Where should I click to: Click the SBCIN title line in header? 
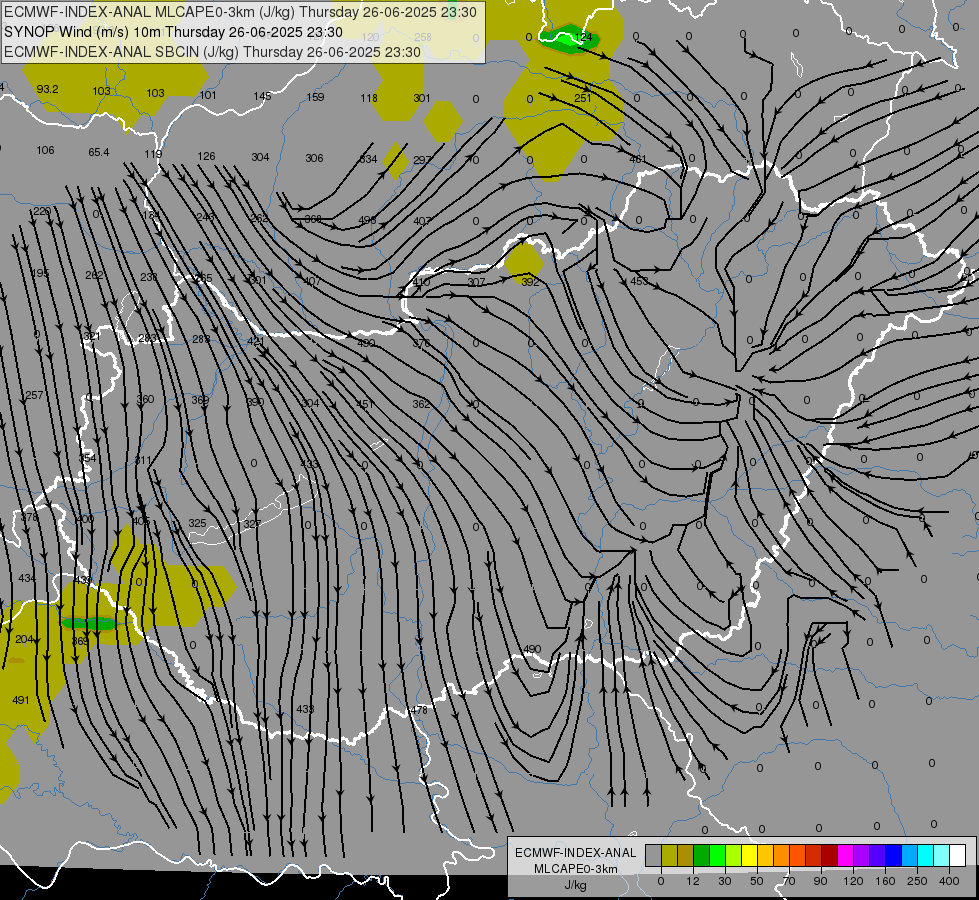(212, 52)
